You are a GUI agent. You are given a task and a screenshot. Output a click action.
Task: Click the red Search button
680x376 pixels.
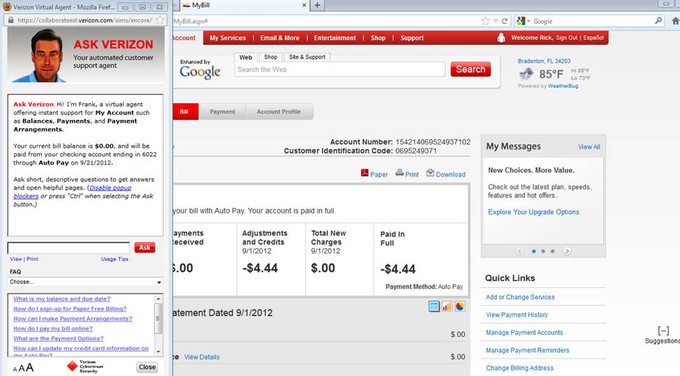click(471, 69)
